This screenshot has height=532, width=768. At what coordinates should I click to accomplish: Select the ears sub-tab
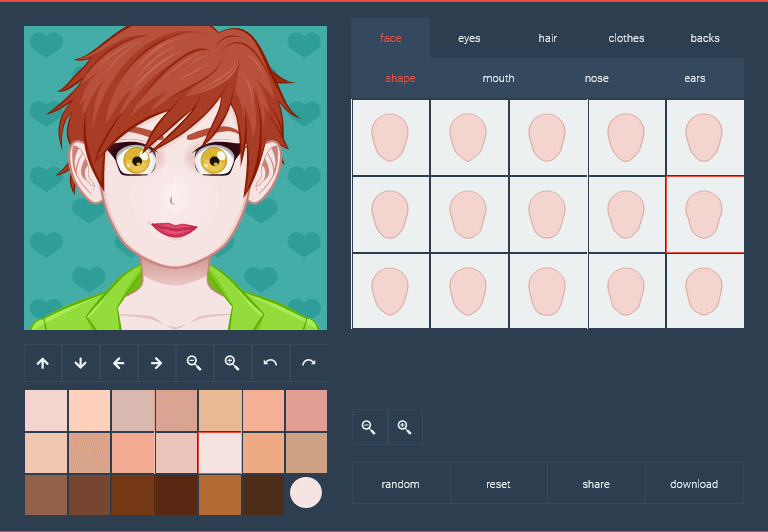point(695,78)
